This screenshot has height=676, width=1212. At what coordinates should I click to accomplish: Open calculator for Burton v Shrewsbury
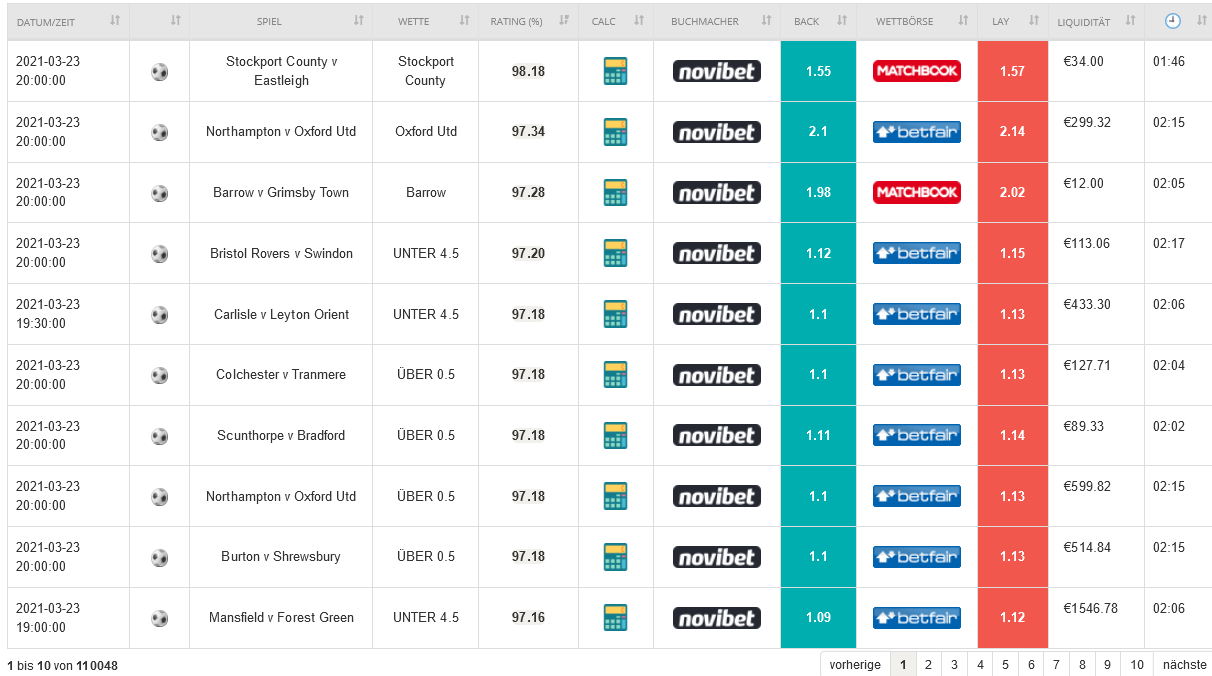pyautogui.click(x=616, y=556)
